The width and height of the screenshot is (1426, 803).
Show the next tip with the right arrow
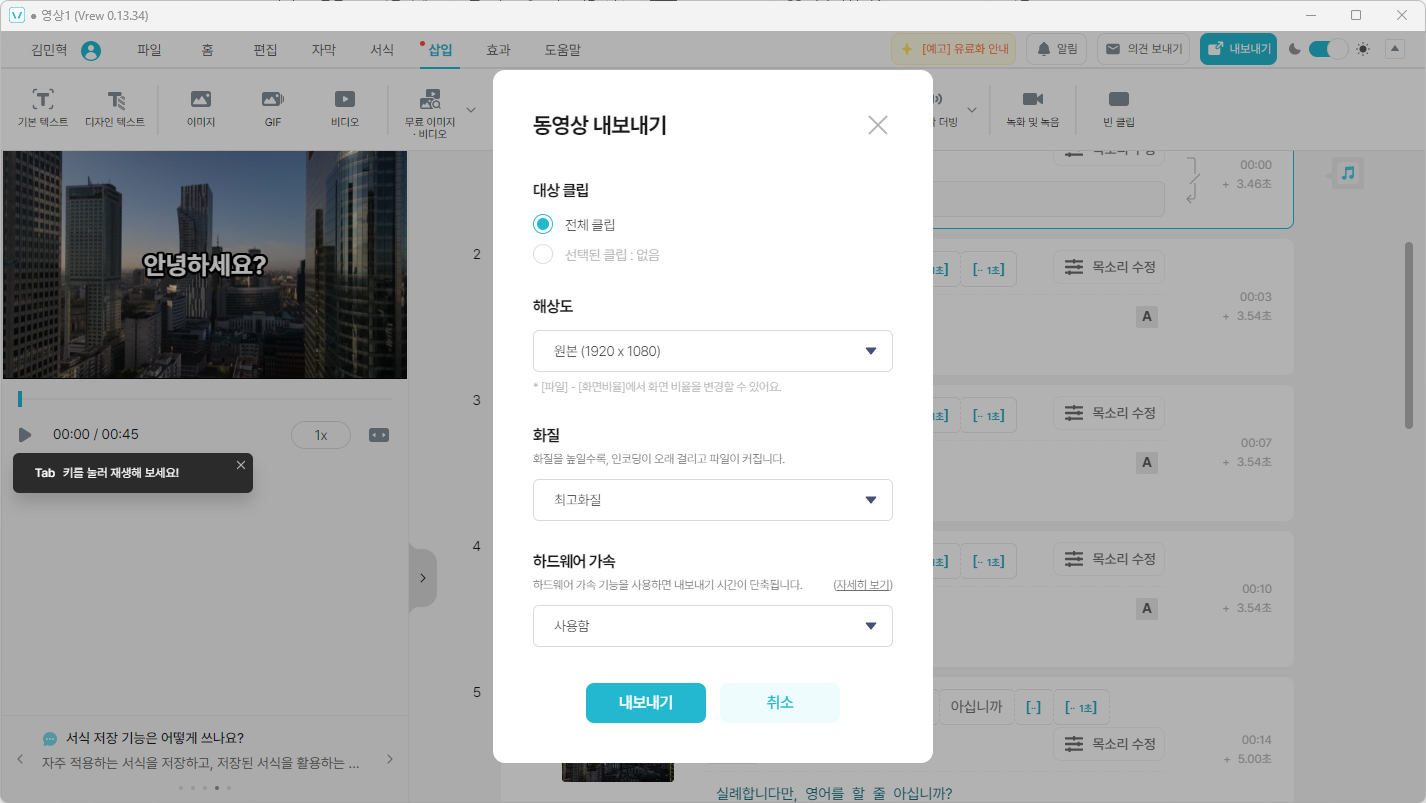pos(390,759)
